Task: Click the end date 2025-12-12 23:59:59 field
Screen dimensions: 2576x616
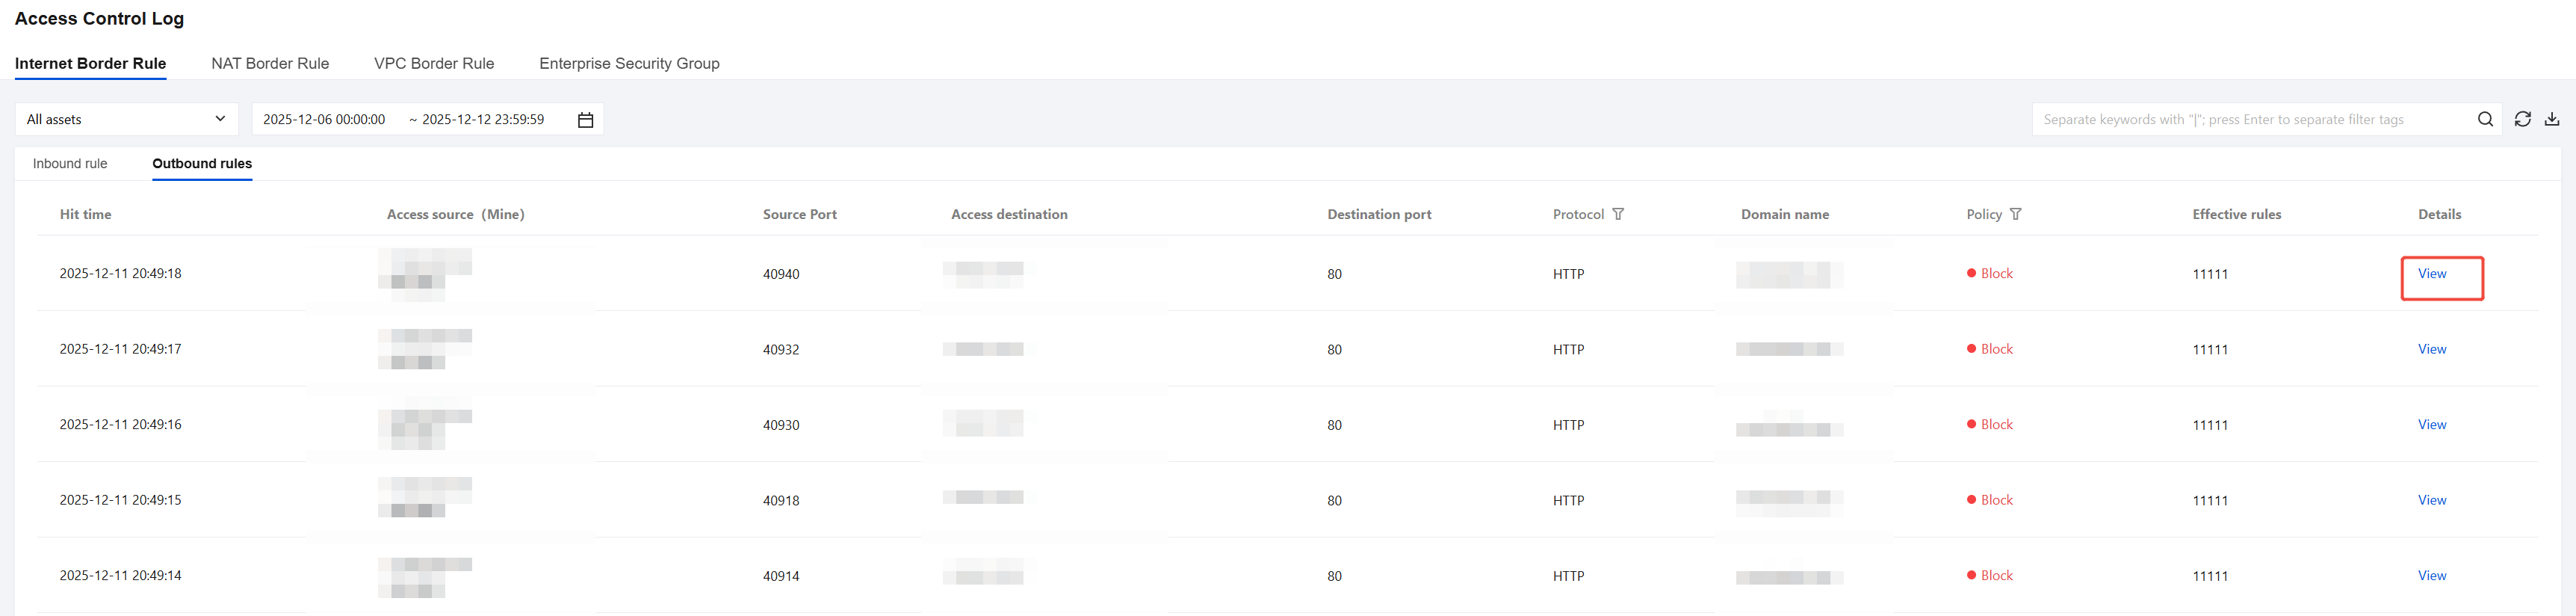Action: pyautogui.click(x=483, y=120)
